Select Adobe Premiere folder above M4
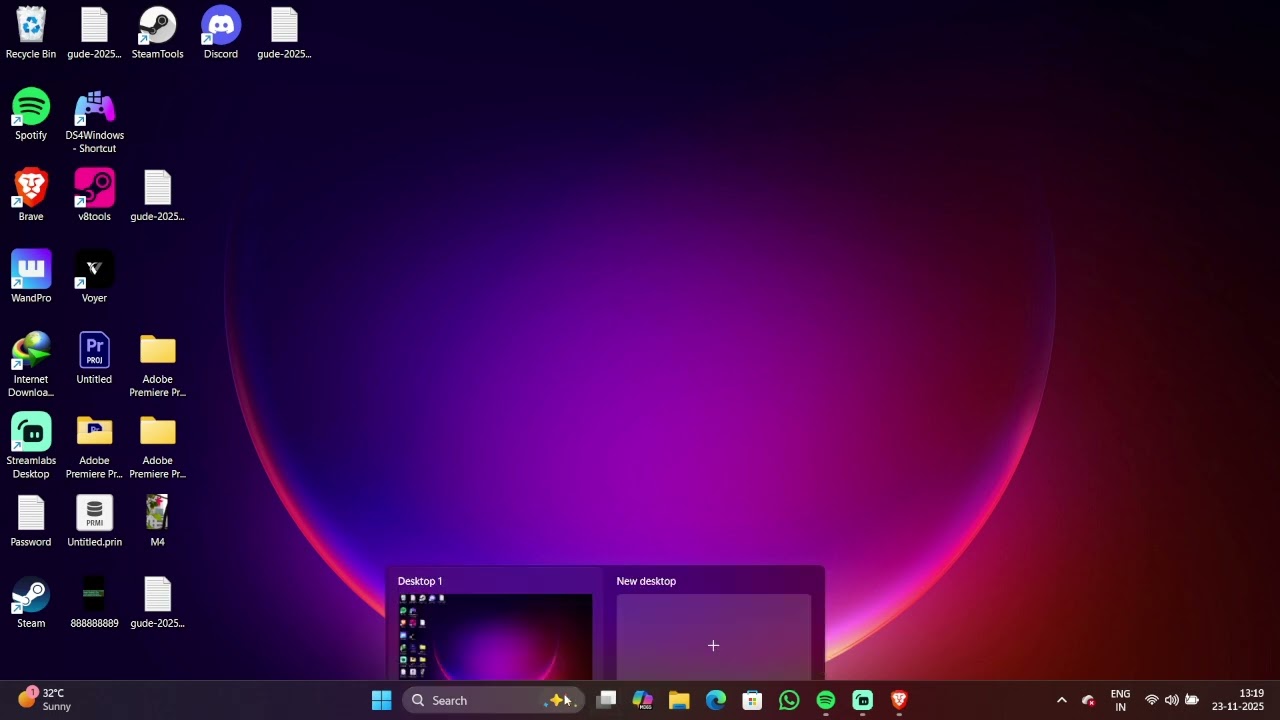Screen dimensions: 1280x720 click(157, 446)
